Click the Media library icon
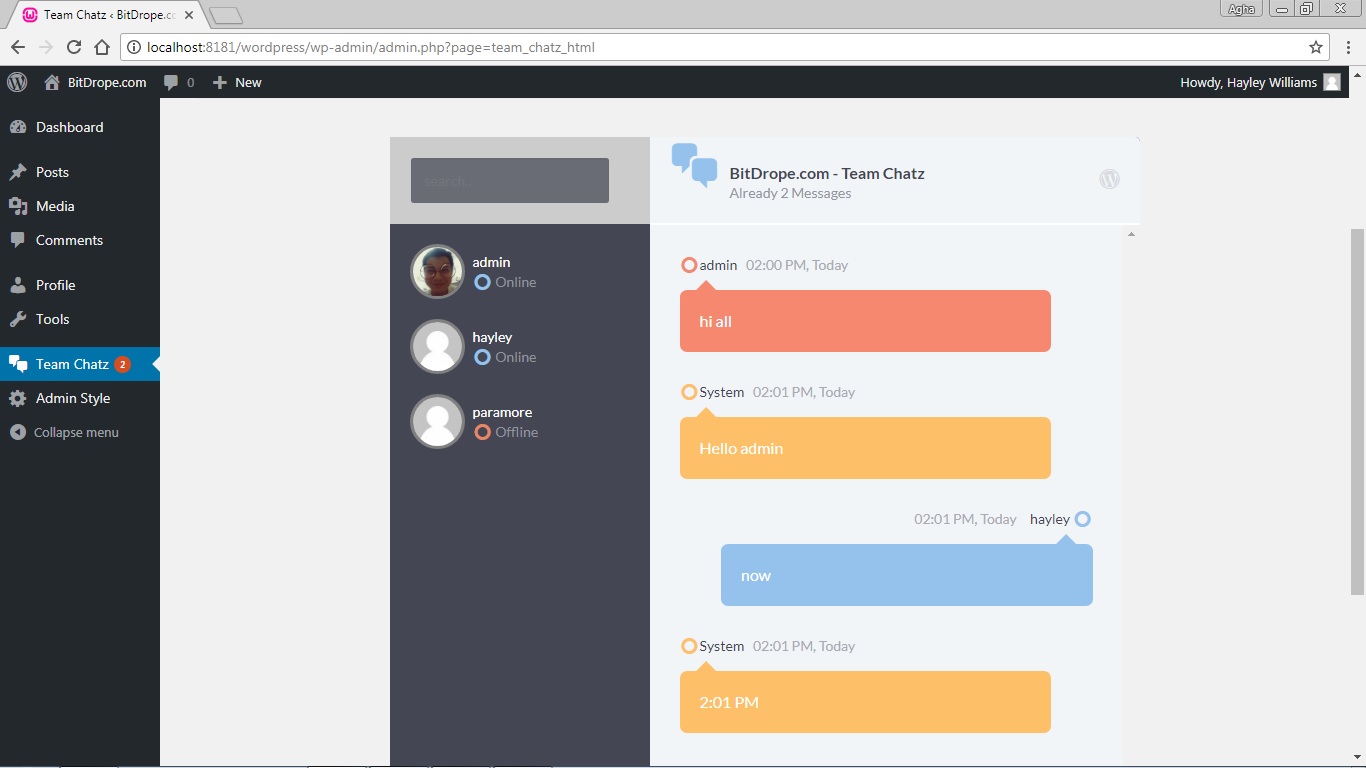 [18, 206]
